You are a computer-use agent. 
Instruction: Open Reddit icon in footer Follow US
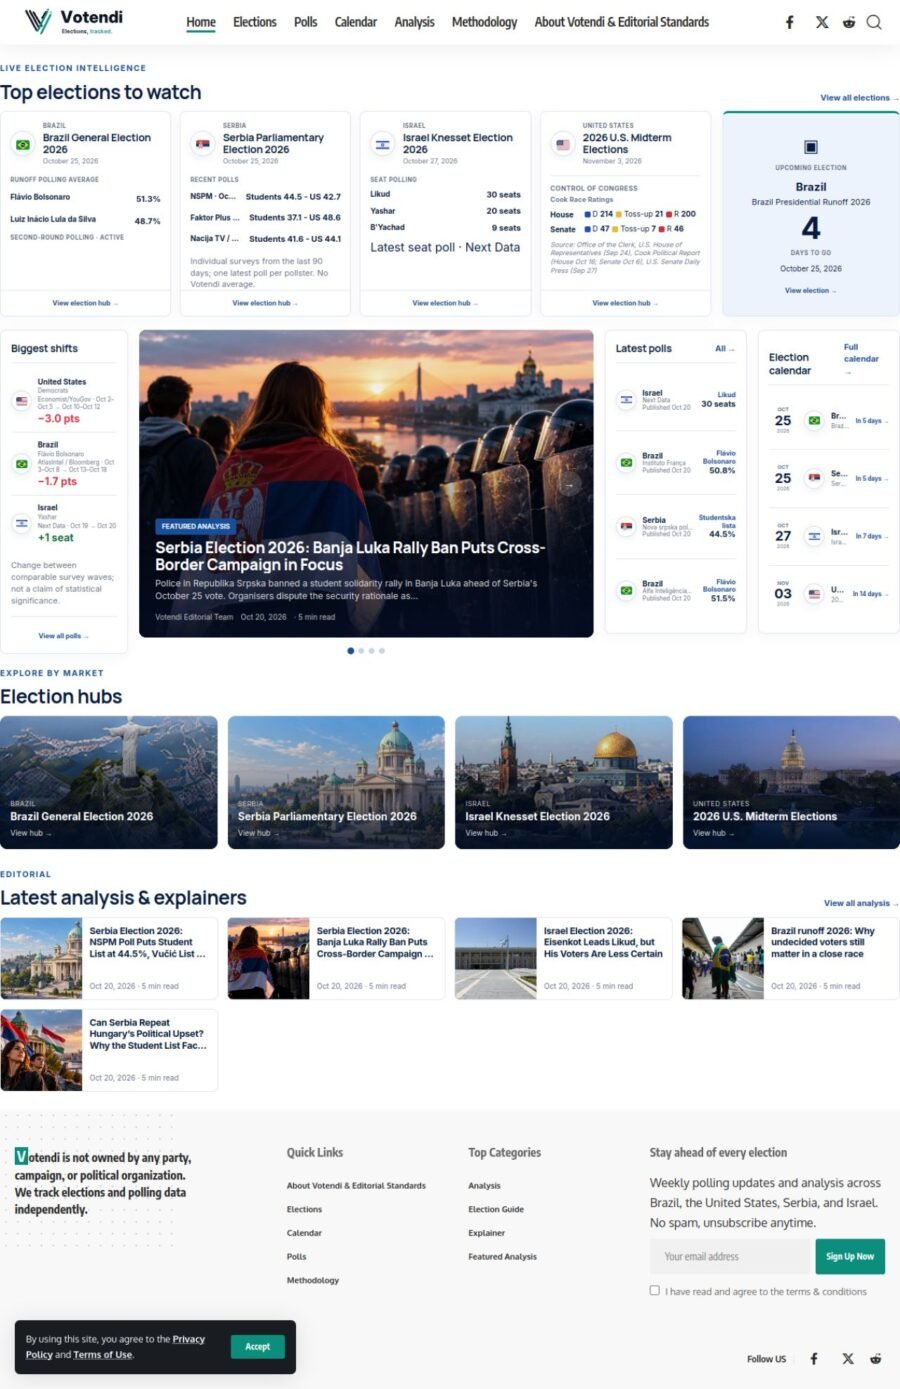click(x=875, y=1358)
